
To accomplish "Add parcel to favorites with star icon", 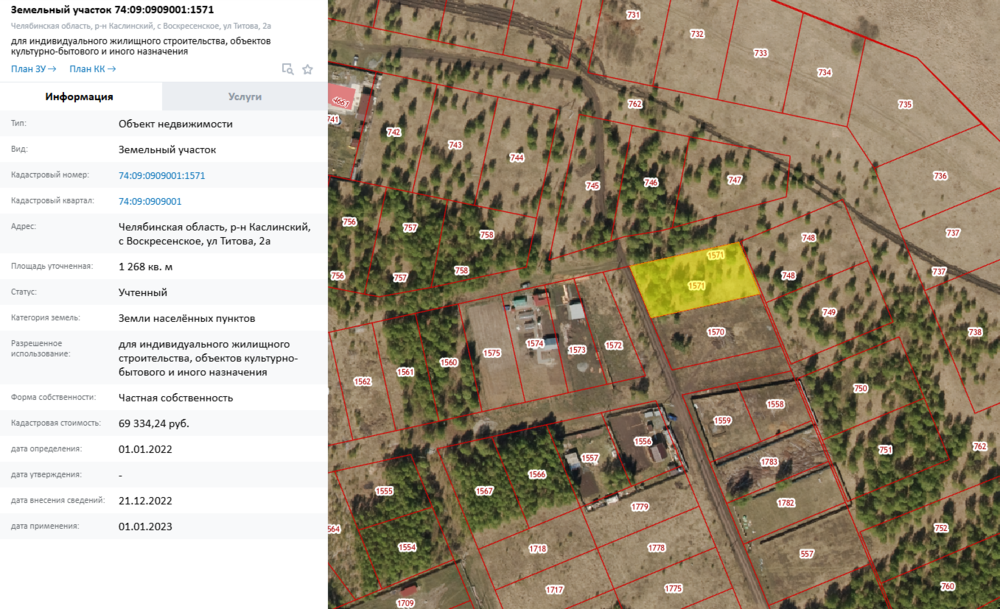I will point(308,69).
